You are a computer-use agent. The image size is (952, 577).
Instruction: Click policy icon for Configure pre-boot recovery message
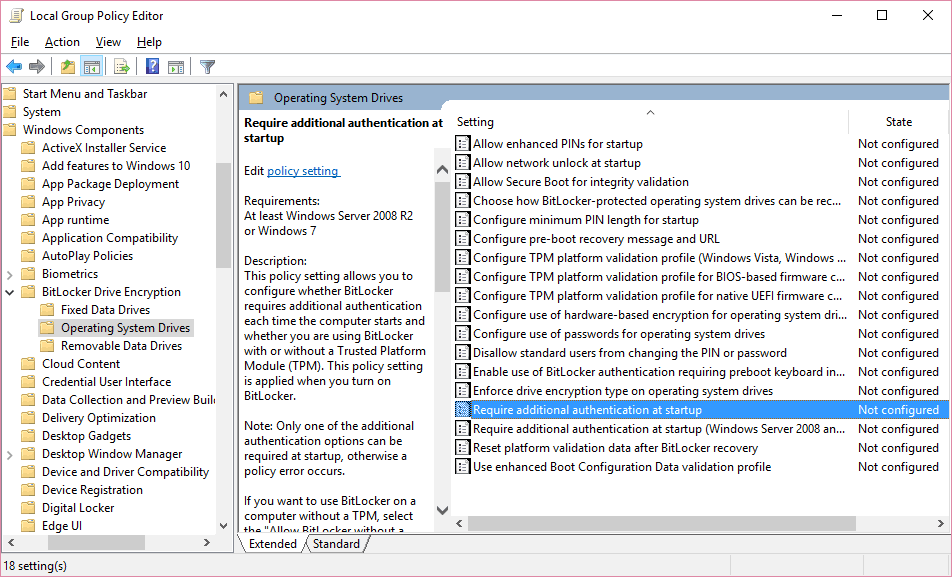(x=463, y=238)
